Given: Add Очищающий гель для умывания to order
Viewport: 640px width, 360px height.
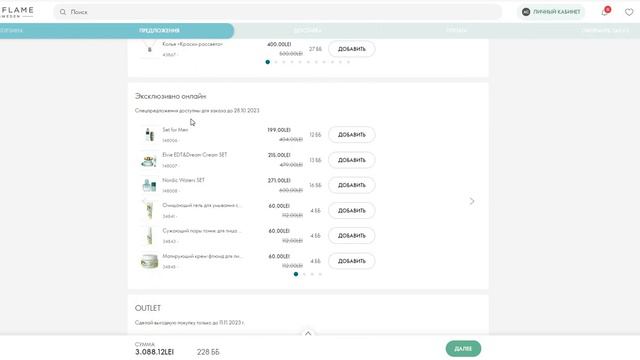Looking at the screenshot, I should [351, 211].
